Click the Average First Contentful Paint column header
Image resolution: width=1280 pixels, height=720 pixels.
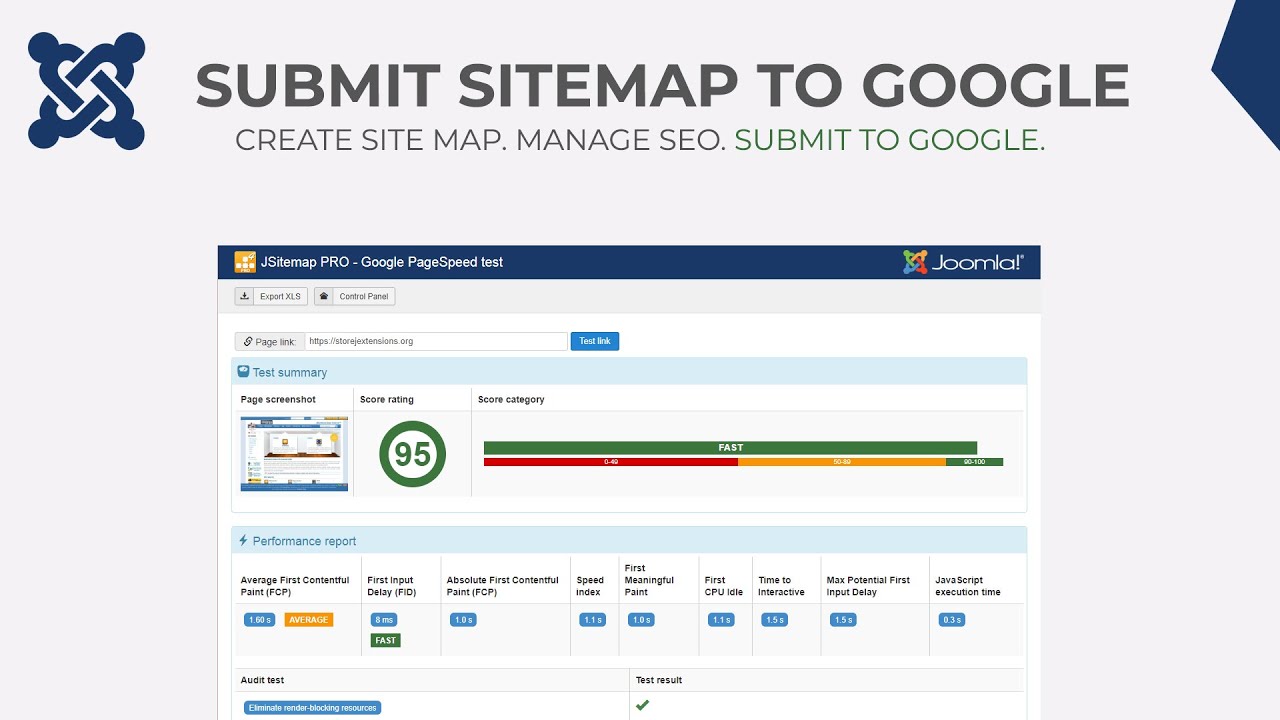(x=295, y=586)
